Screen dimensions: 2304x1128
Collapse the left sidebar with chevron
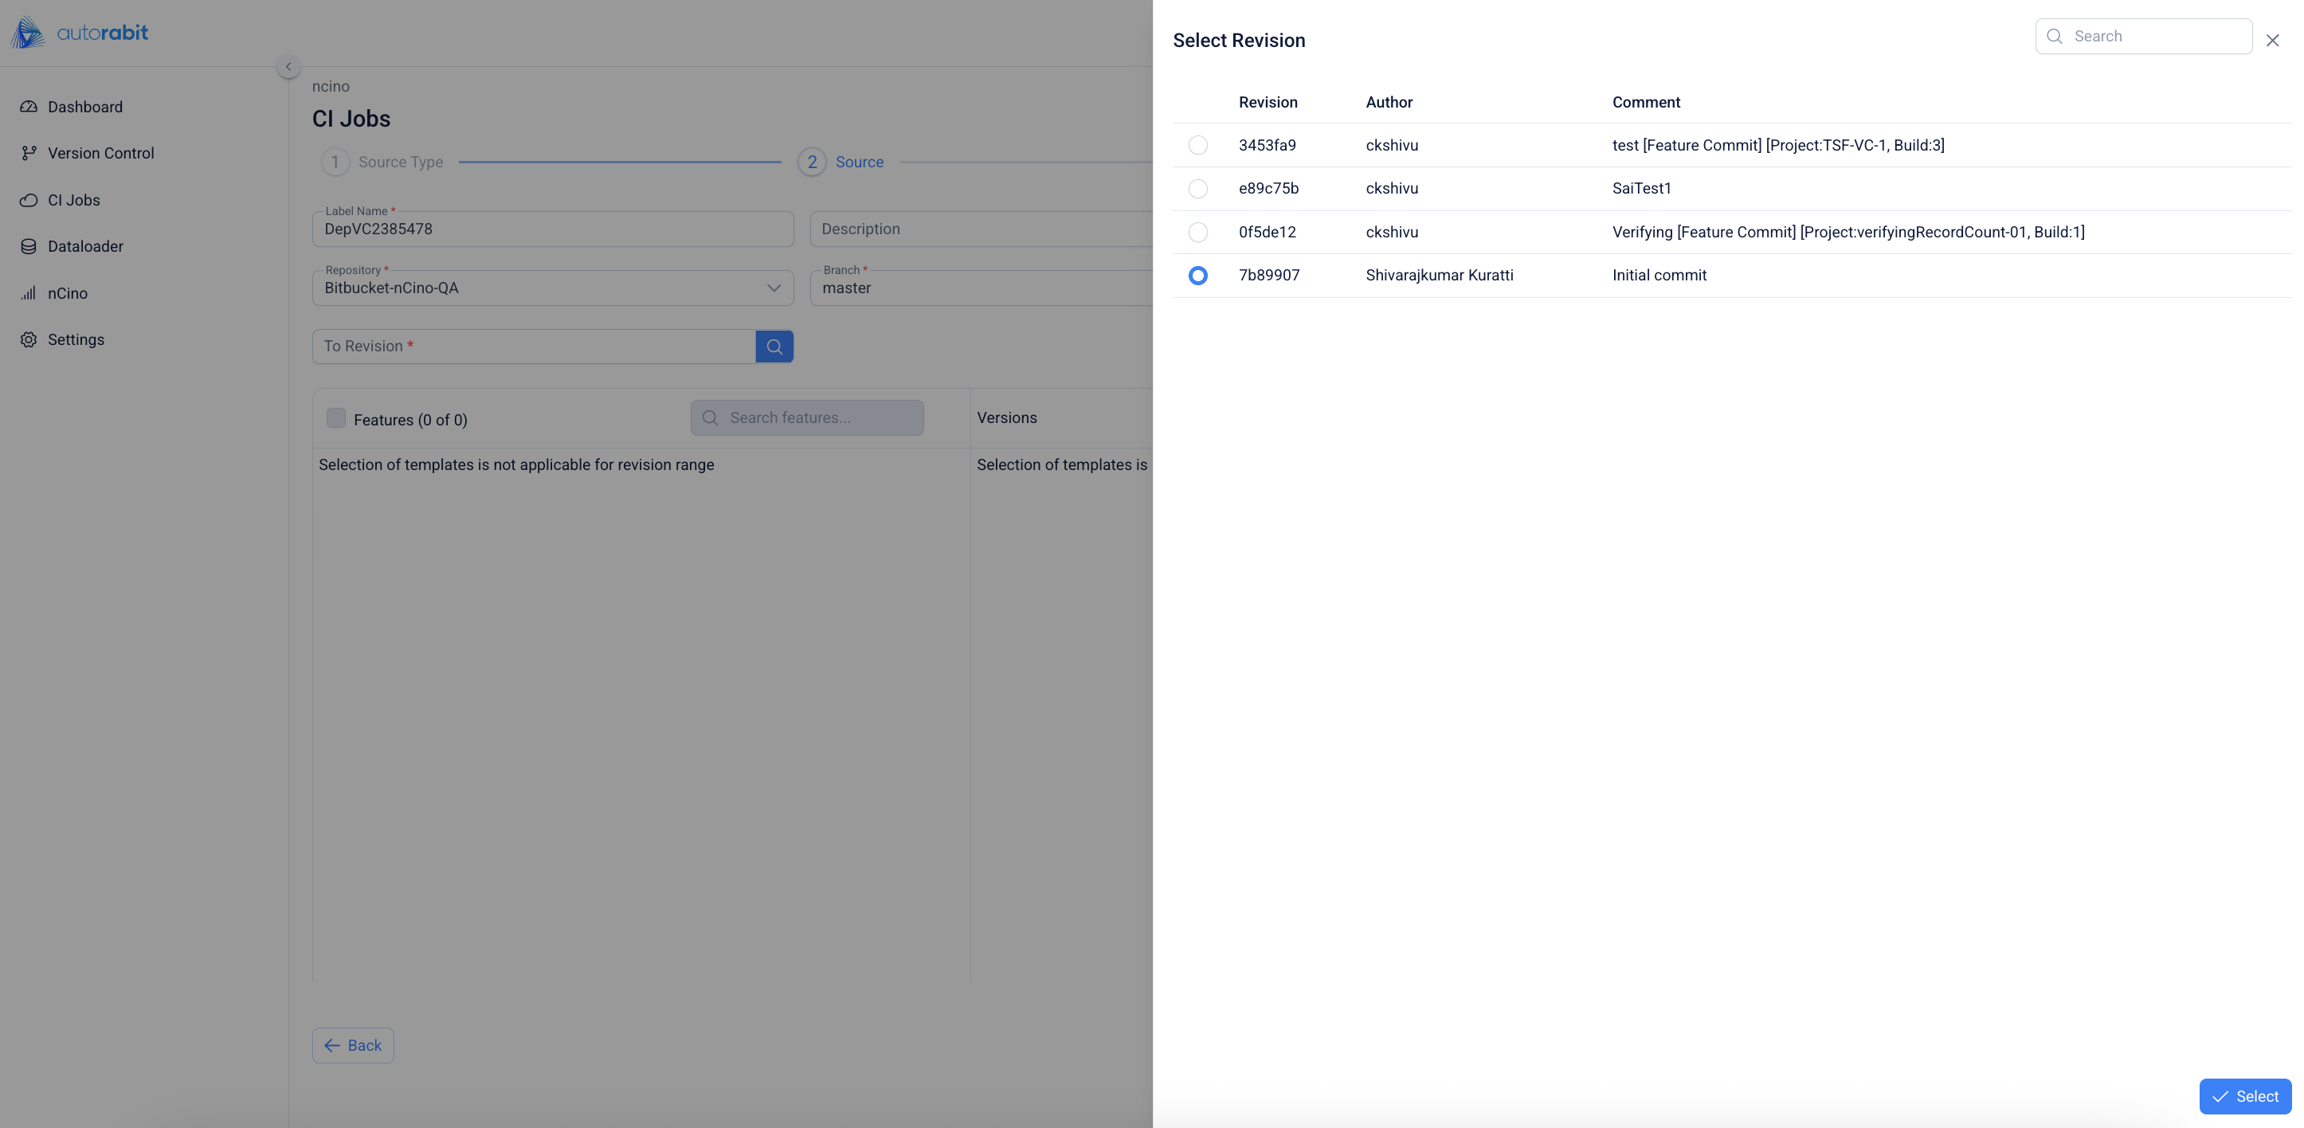(288, 67)
